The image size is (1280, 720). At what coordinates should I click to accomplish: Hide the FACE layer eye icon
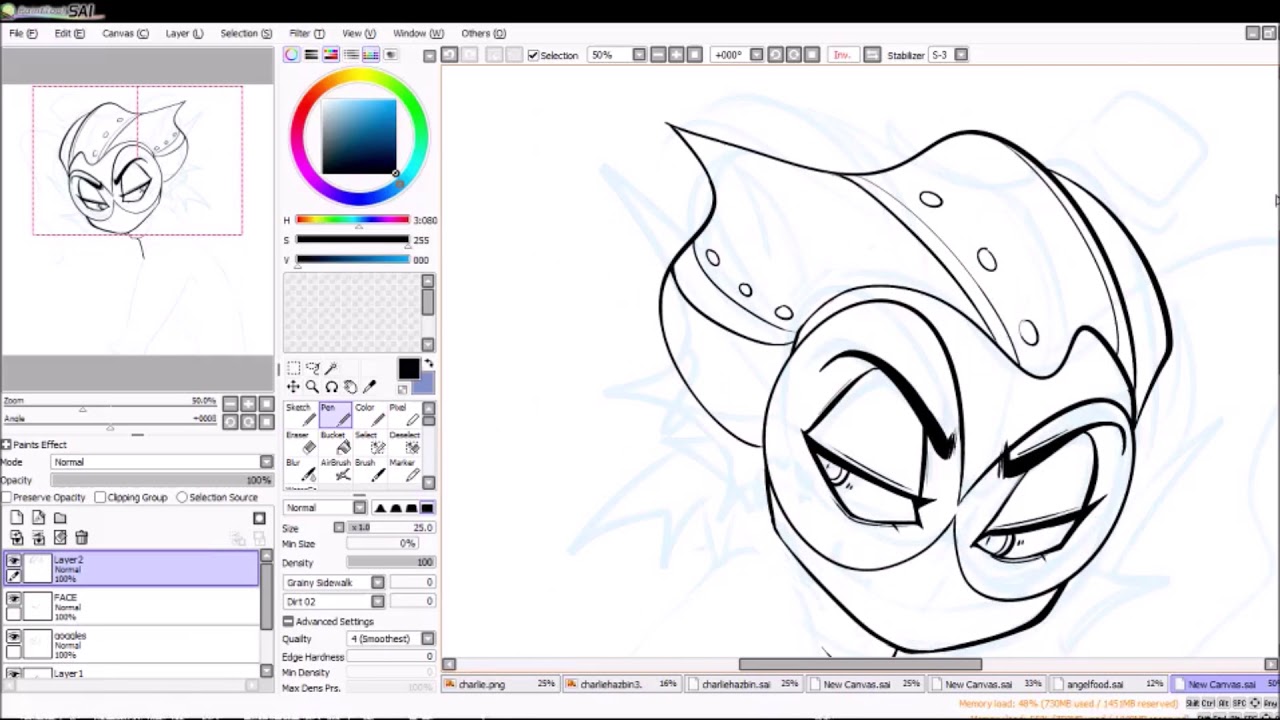click(14, 599)
